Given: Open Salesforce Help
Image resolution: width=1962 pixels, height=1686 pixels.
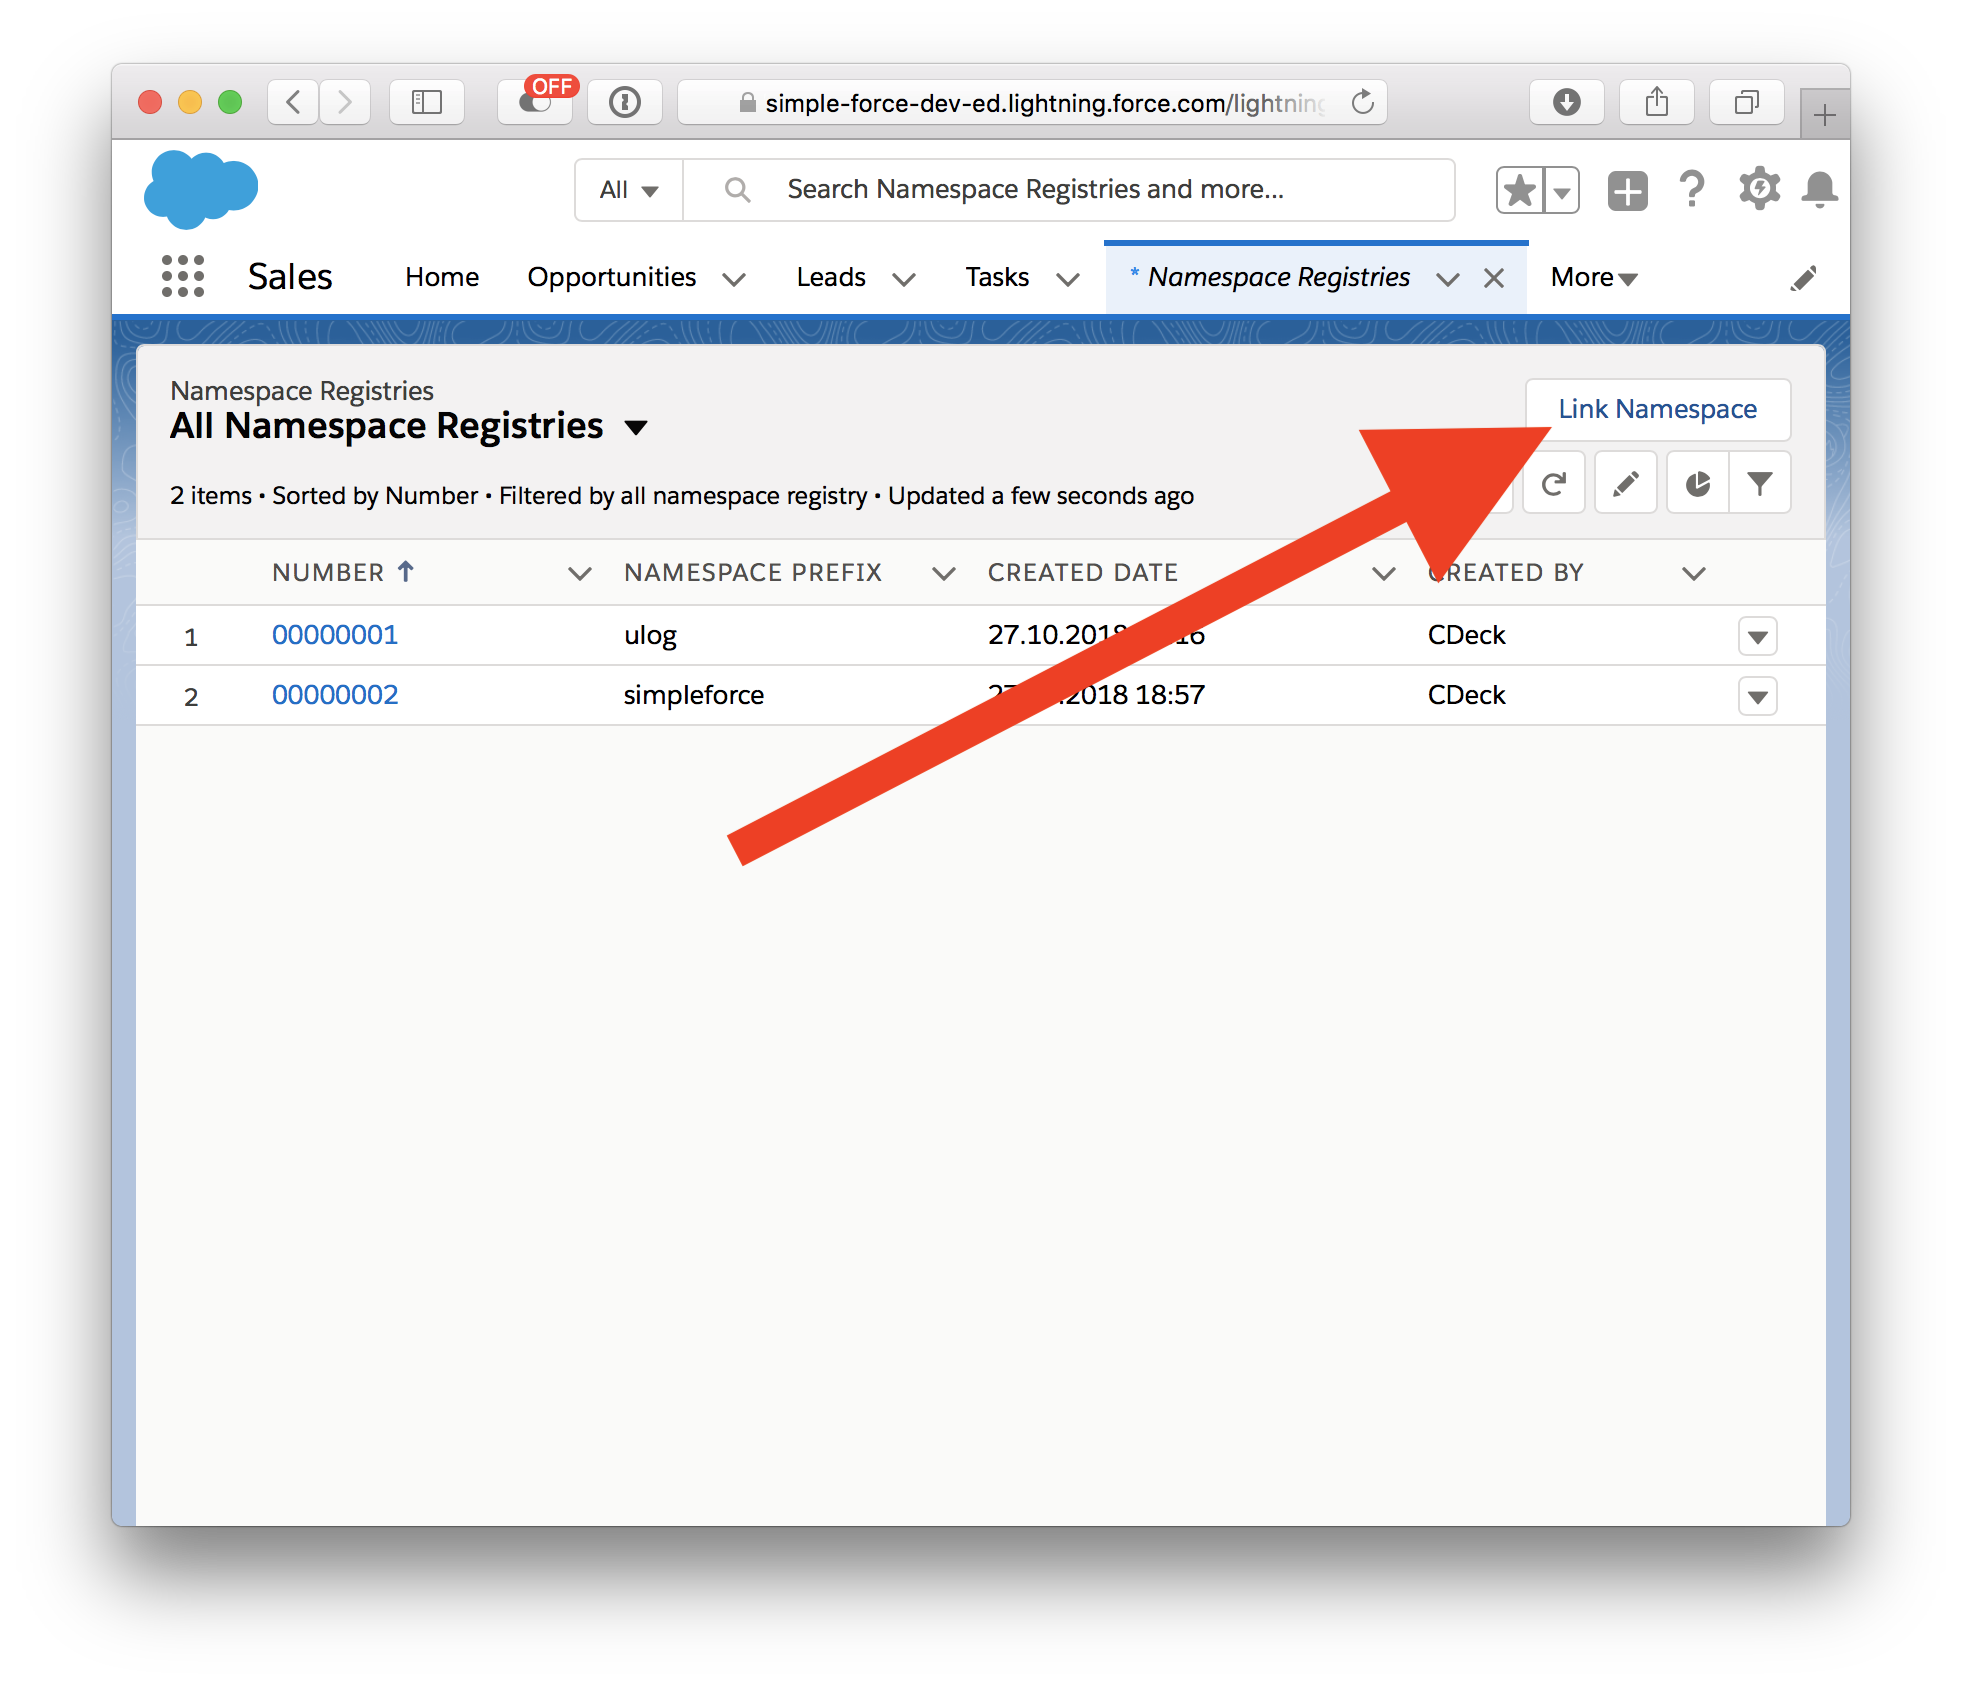Looking at the screenshot, I should pos(1693,189).
